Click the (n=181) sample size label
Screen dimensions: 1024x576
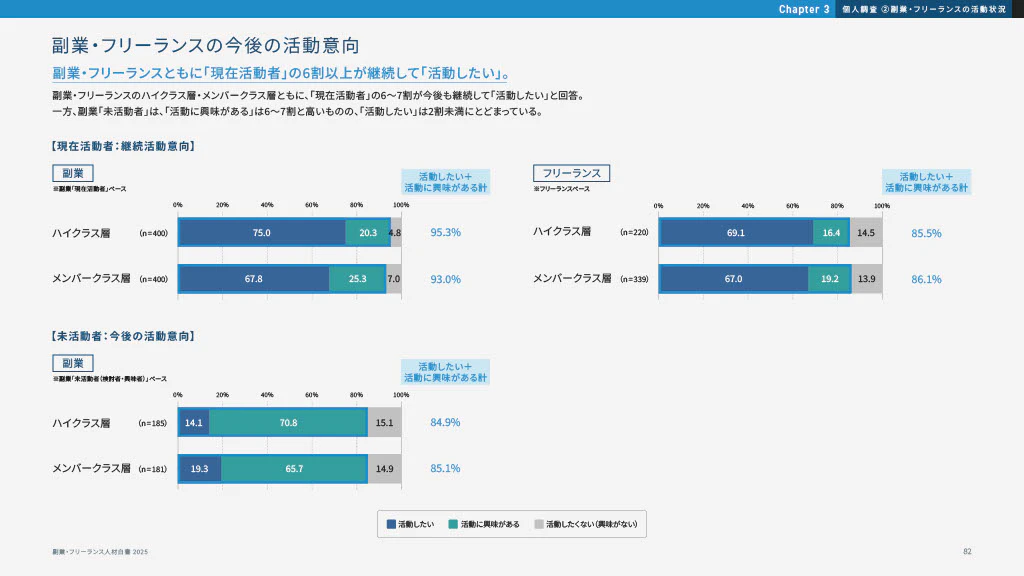[x=153, y=469]
